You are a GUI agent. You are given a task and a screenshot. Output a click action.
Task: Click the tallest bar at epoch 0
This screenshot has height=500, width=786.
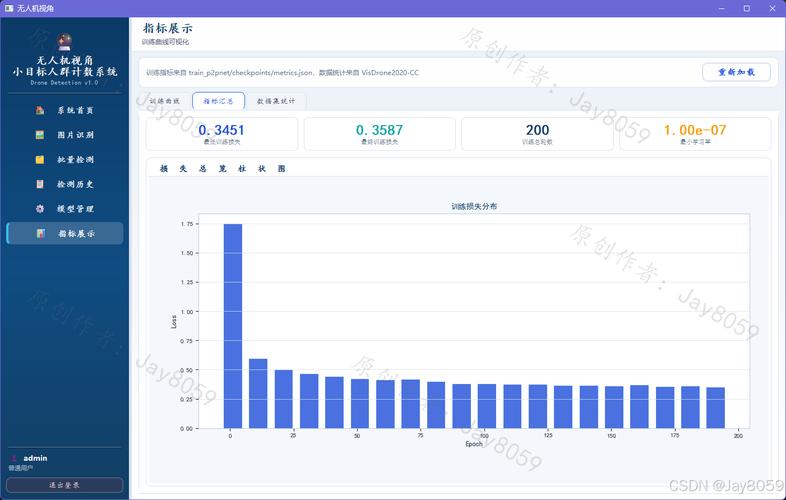[x=233, y=326]
